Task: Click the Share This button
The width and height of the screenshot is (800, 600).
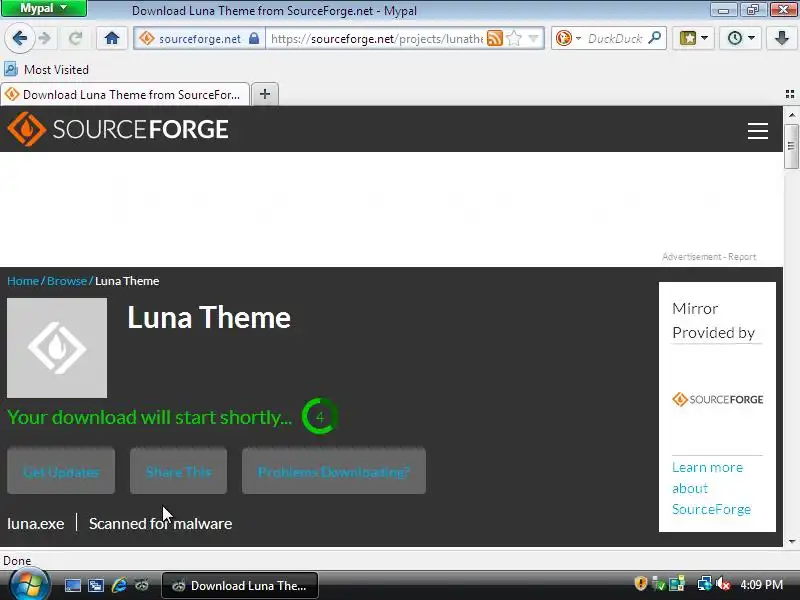Action: point(179,471)
